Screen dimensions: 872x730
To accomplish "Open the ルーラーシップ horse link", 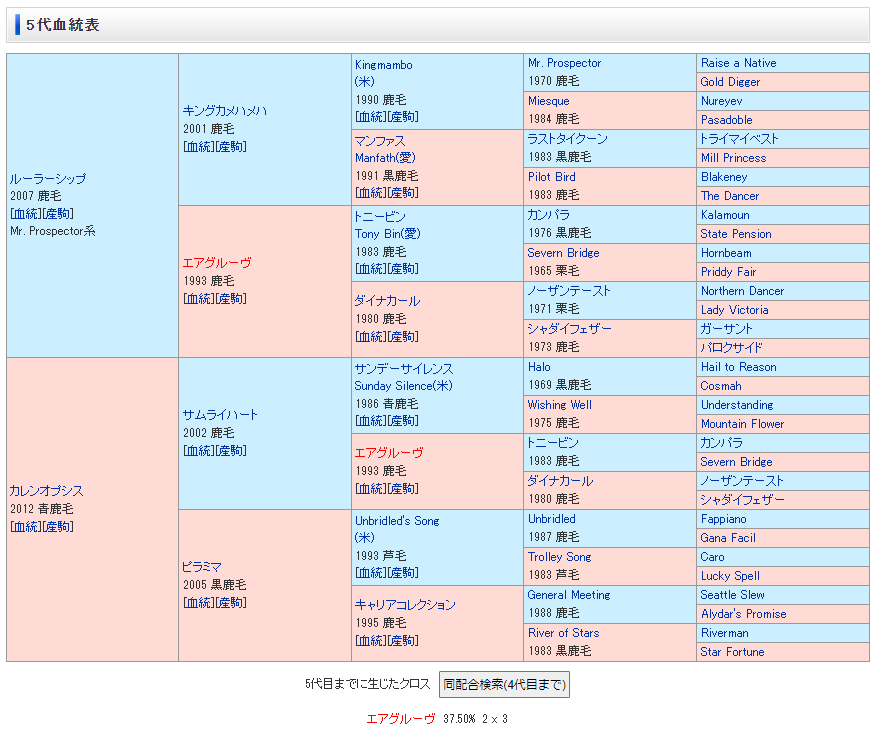I will 48,179.
